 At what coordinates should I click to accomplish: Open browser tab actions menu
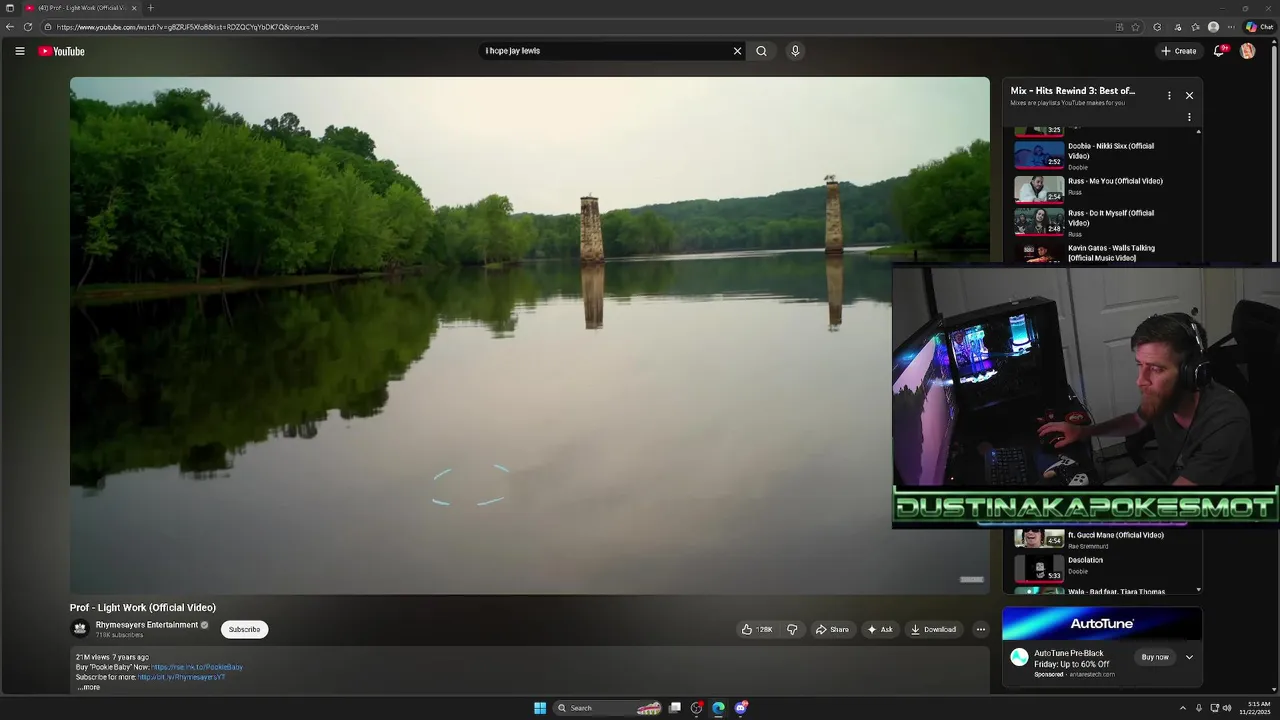(10, 8)
